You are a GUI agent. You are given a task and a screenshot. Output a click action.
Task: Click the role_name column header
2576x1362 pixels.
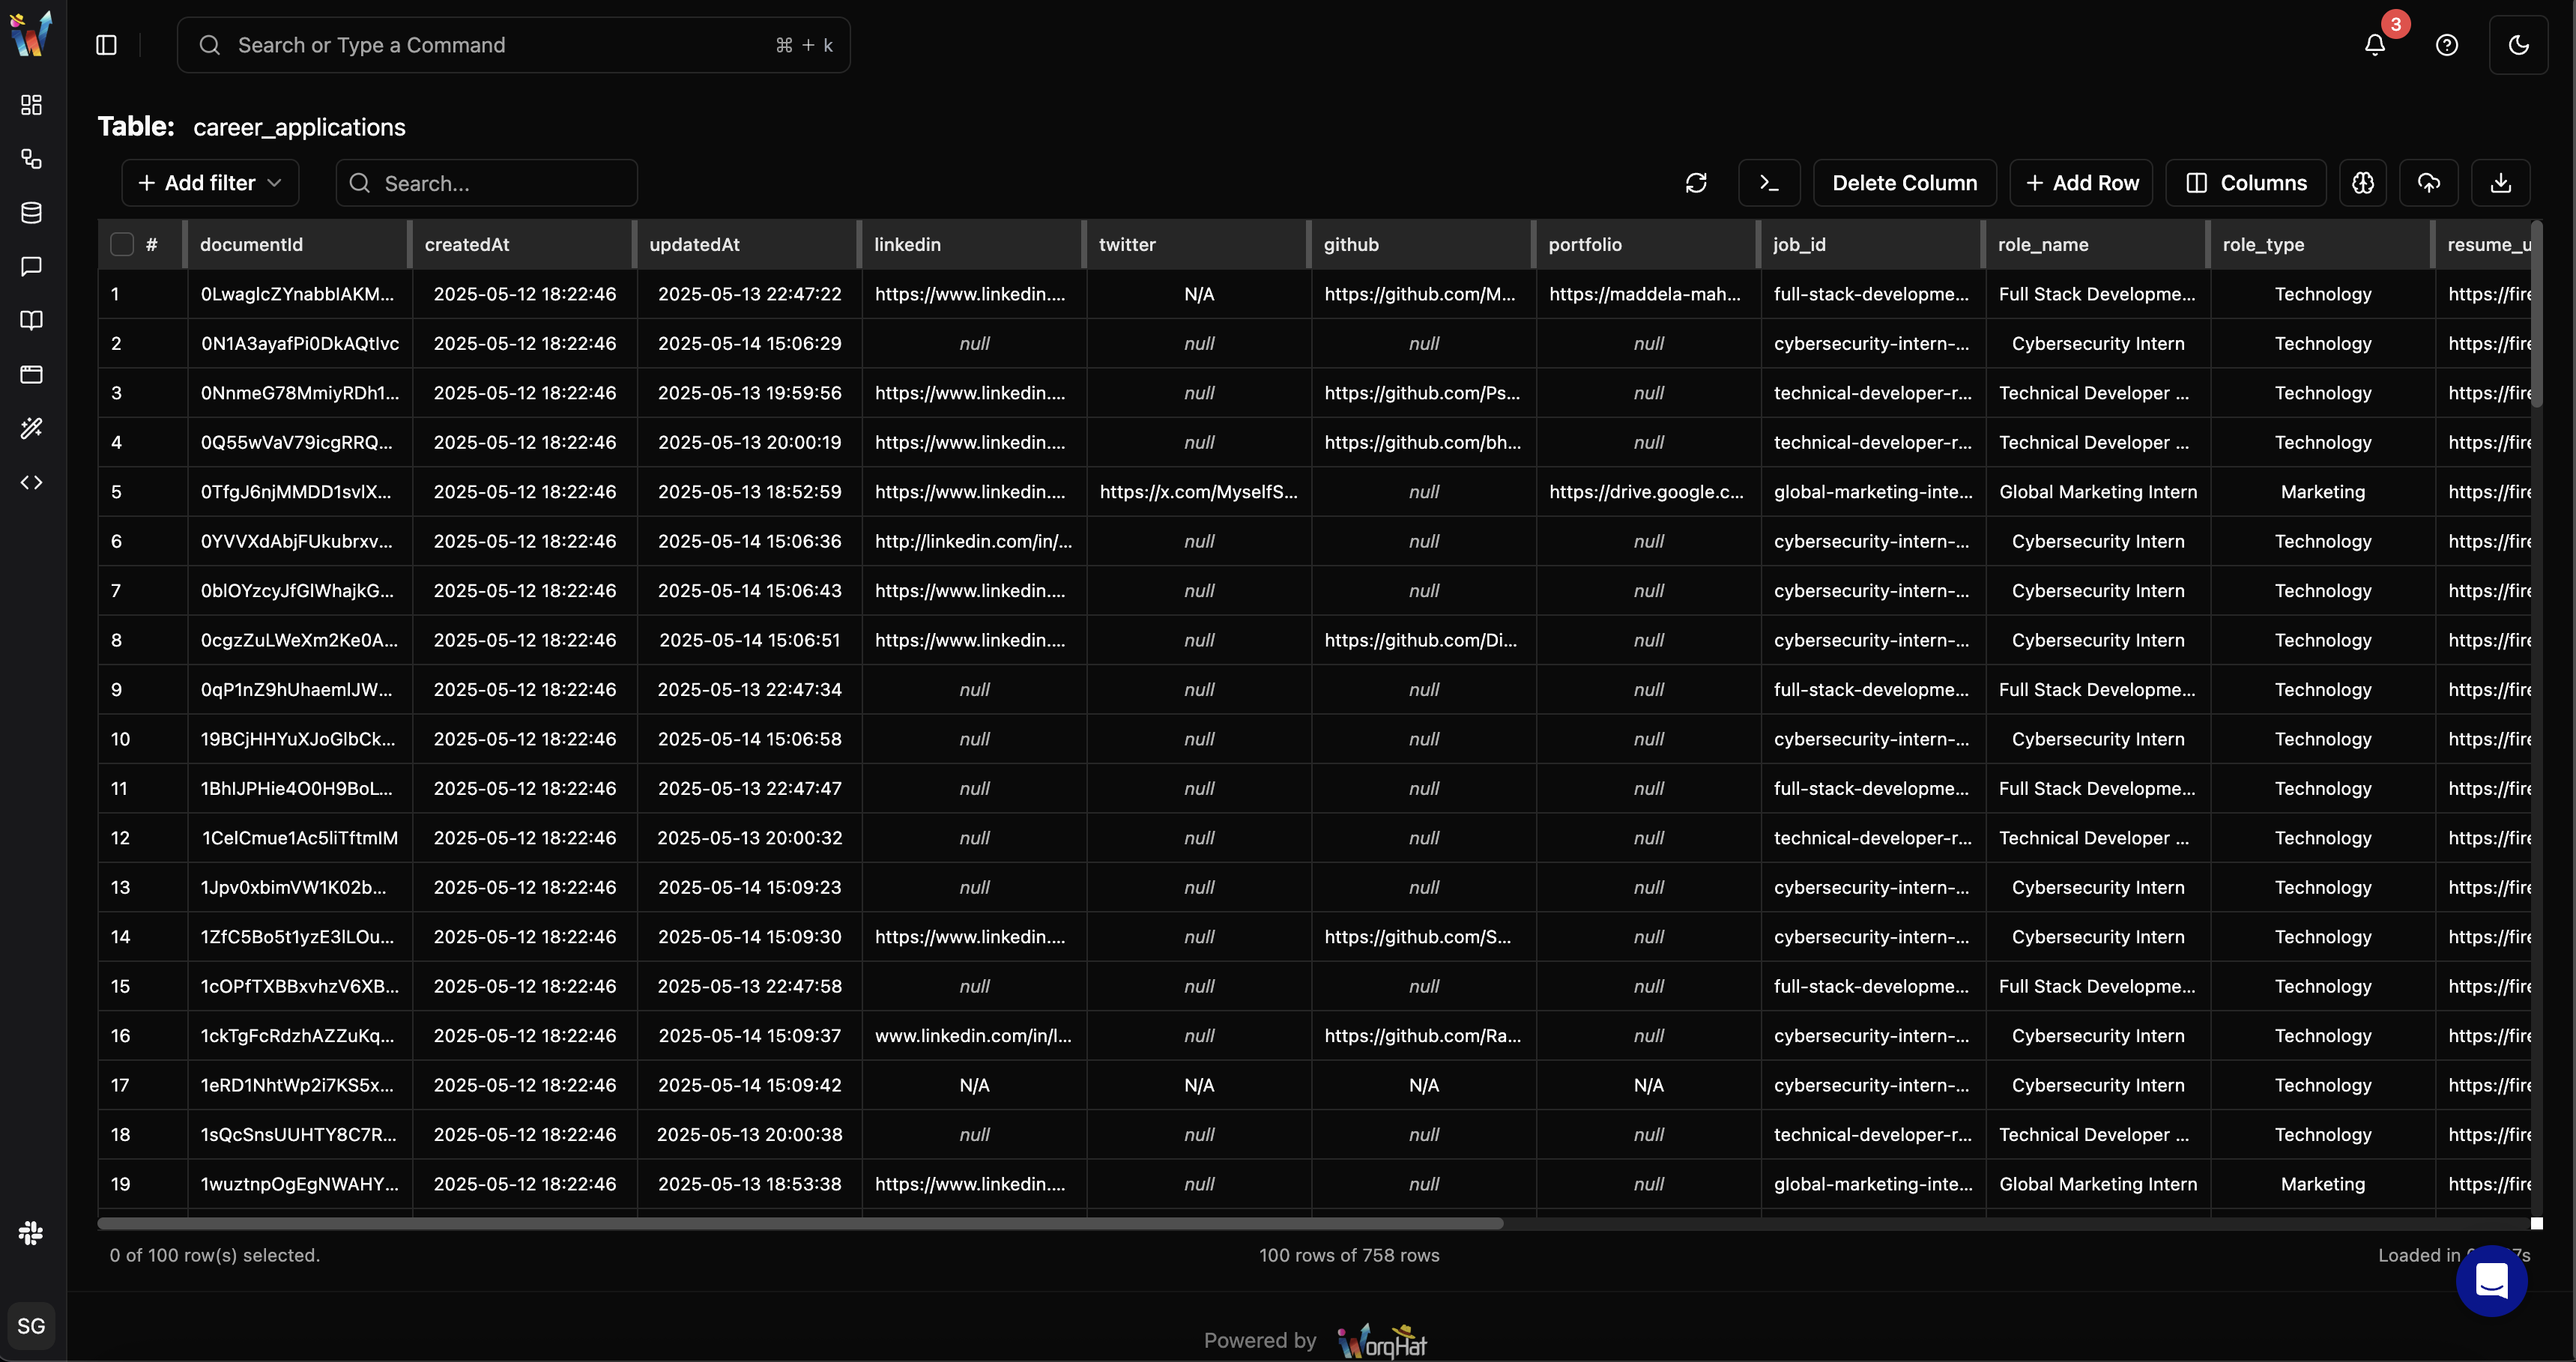coord(2042,244)
